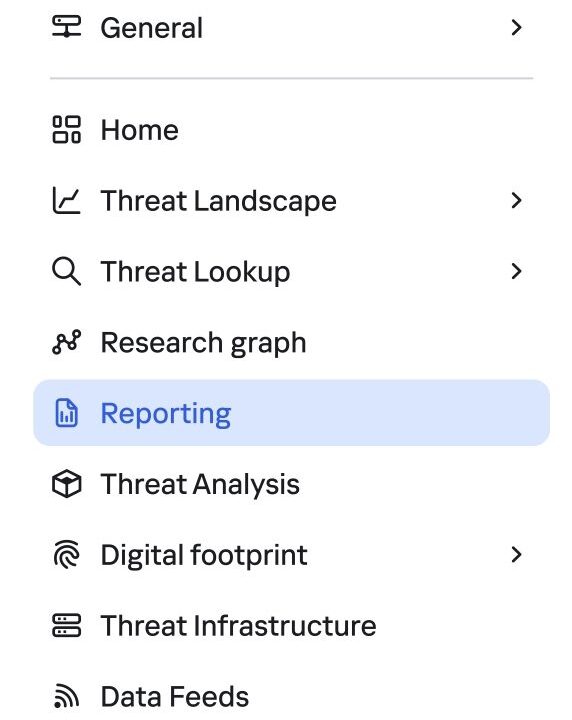Image resolution: width=572 pixels, height=720 pixels.
Task: Navigate to Data Feeds label
Action: (174, 696)
